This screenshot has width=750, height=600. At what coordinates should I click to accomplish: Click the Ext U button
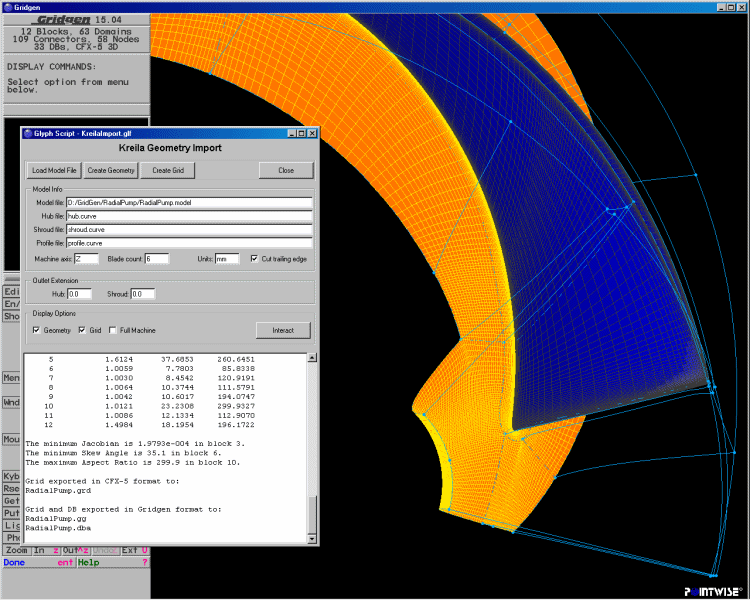click(134, 551)
